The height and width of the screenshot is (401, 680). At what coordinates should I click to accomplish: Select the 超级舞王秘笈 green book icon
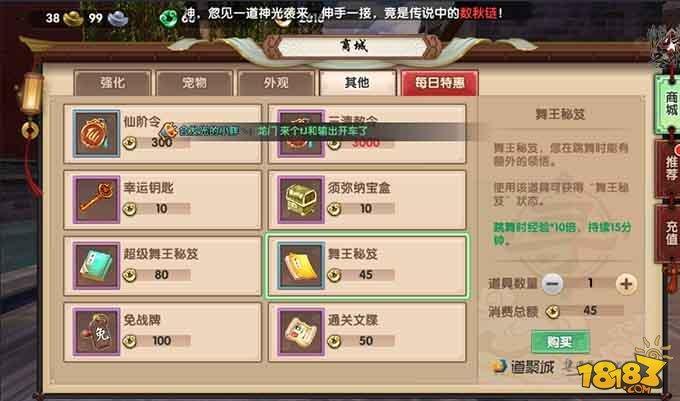click(96, 265)
